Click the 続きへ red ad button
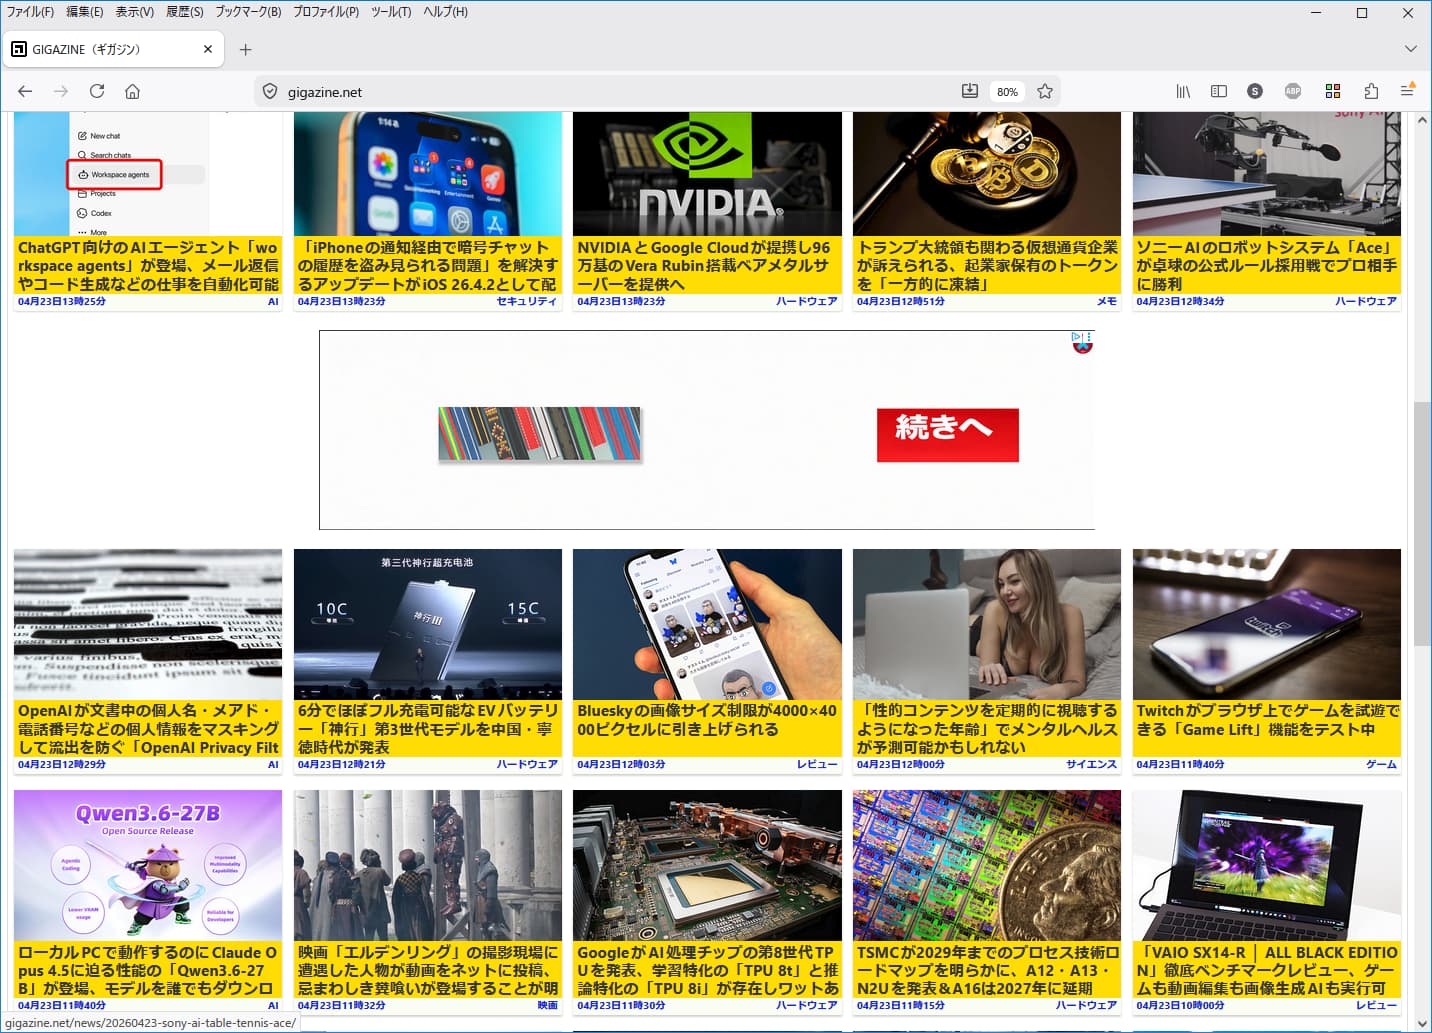 (947, 435)
